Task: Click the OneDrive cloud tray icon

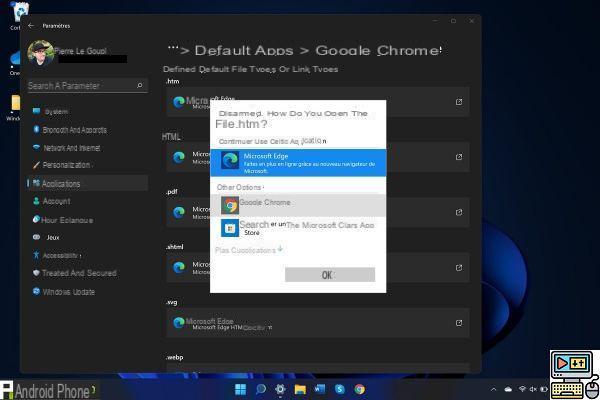Action: click(x=508, y=390)
